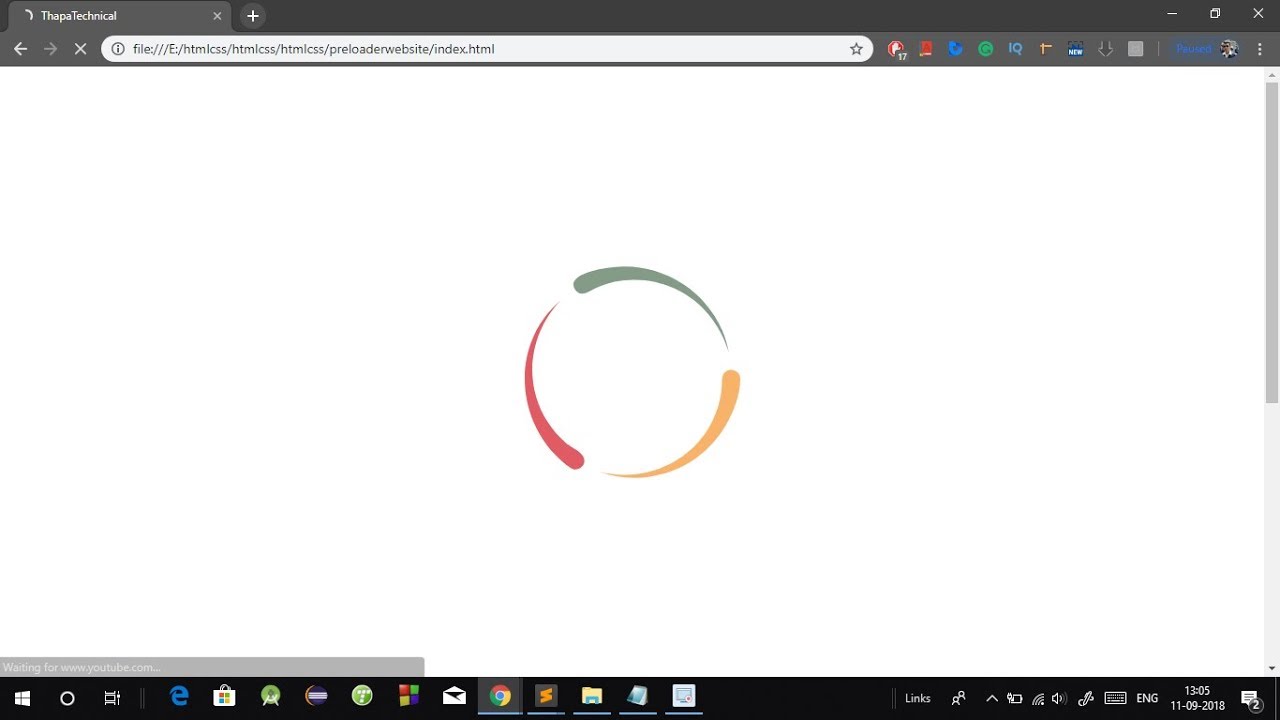Open the notepad-like app on the taskbar
The height and width of the screenshot is (720, 1280).
[x=638, y=696]
